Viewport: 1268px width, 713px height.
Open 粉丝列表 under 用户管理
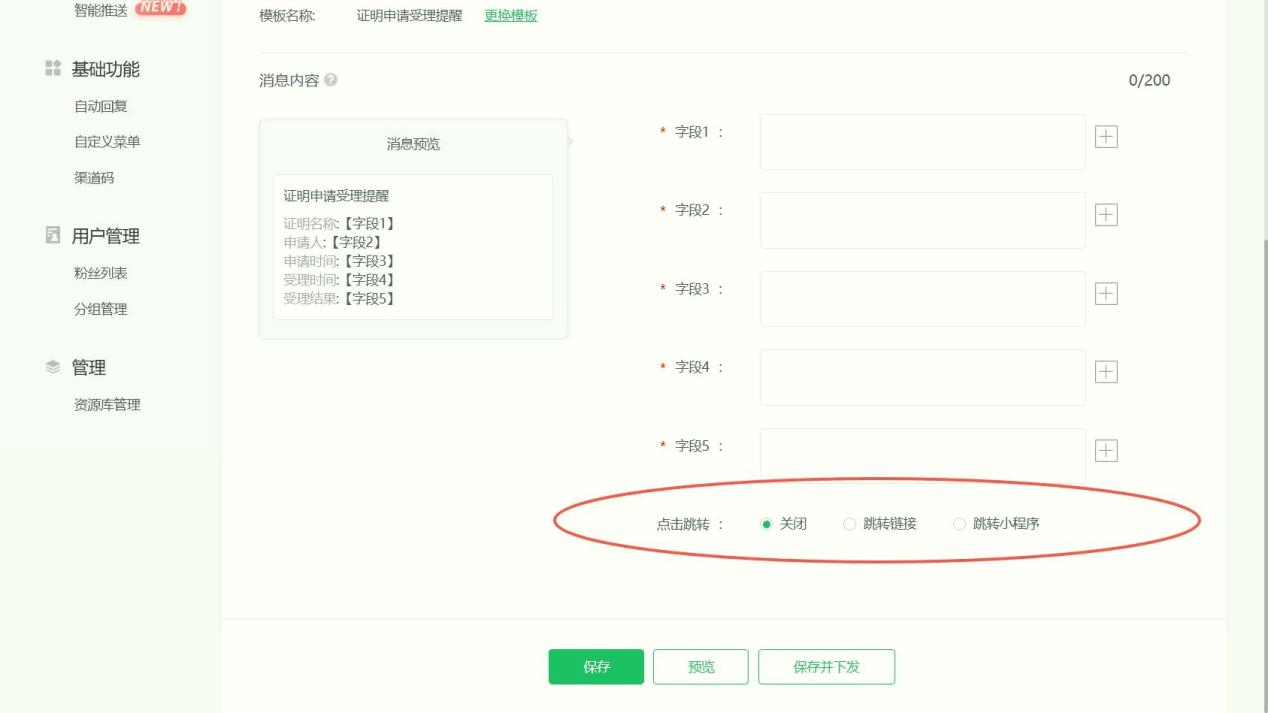[101, 273]
